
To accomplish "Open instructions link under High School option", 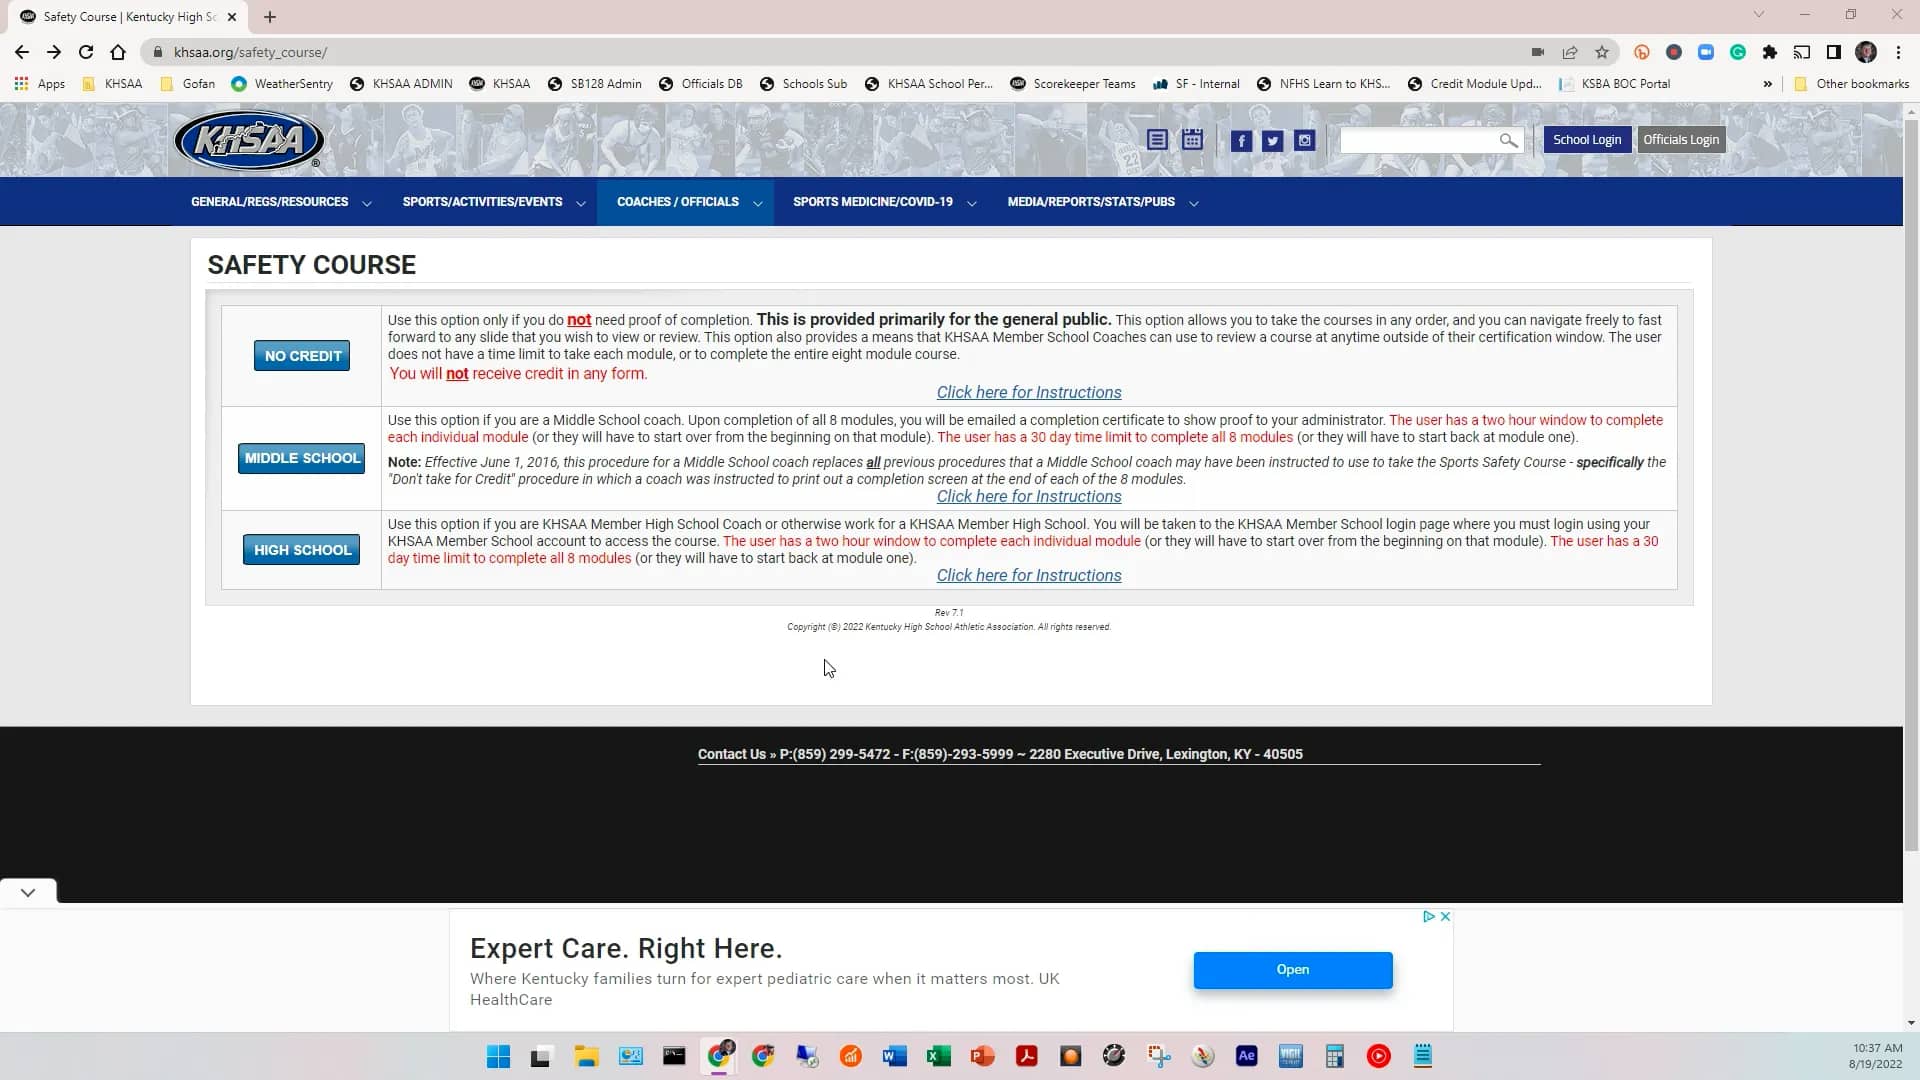I will [1029, 576].
